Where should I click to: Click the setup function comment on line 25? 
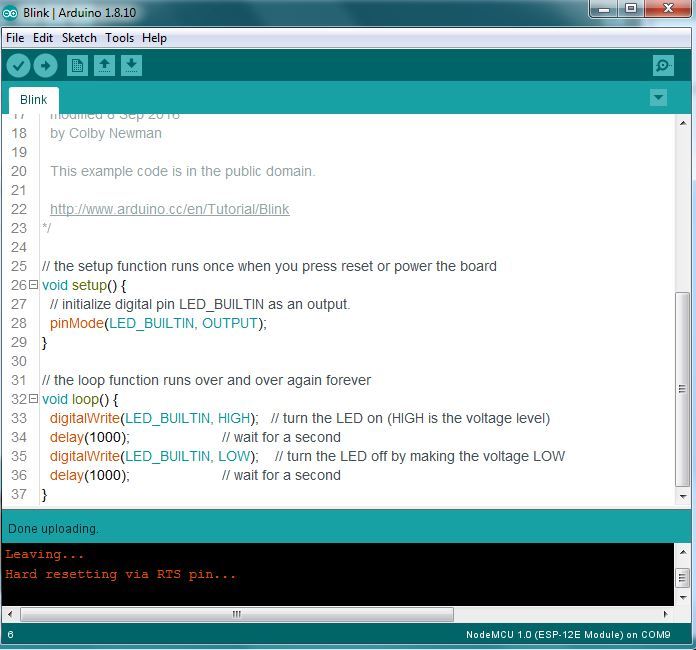[269, 266]
